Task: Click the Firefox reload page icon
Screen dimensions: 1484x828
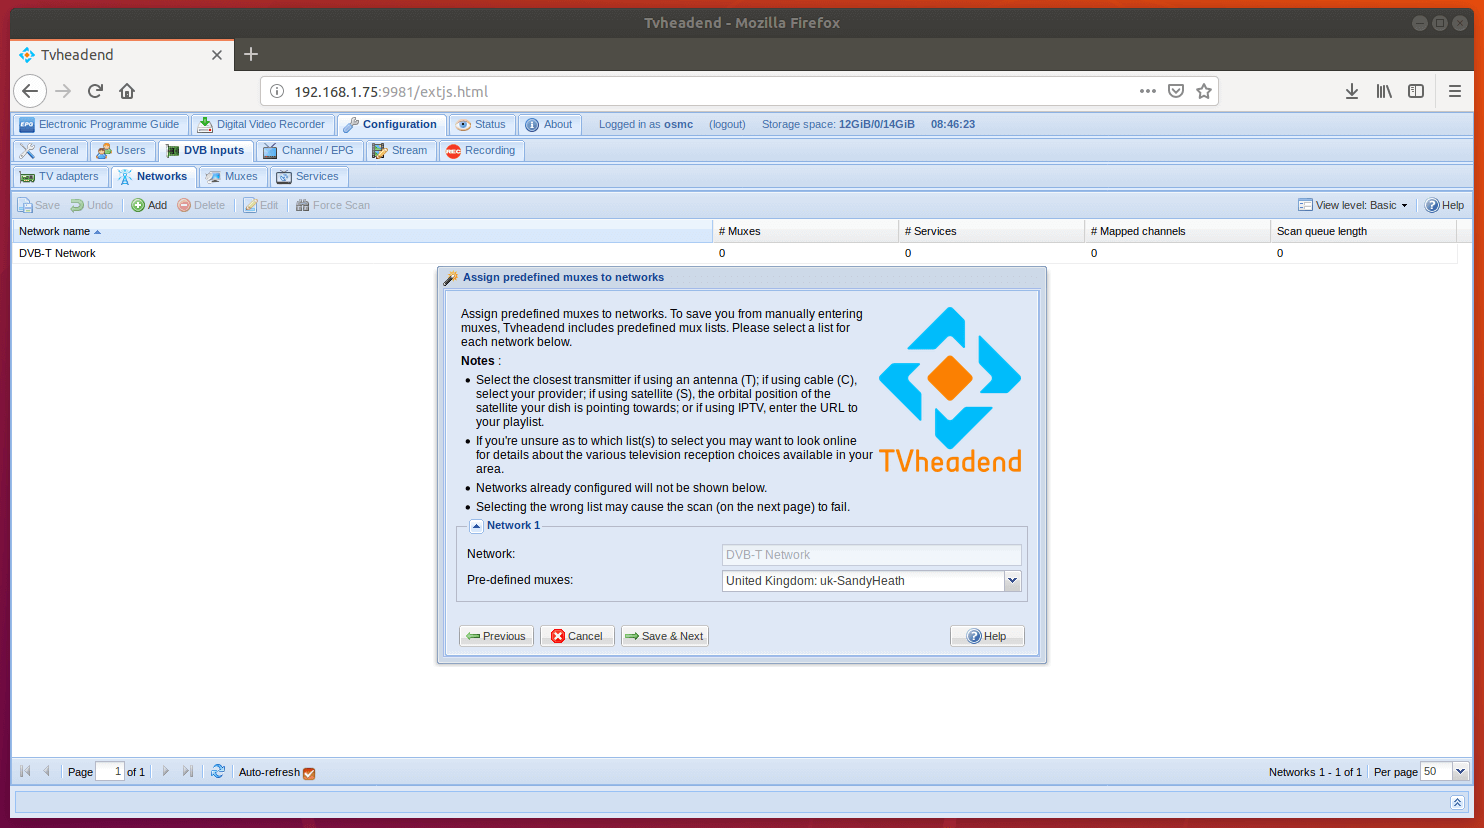Action: tap(95, 91)
